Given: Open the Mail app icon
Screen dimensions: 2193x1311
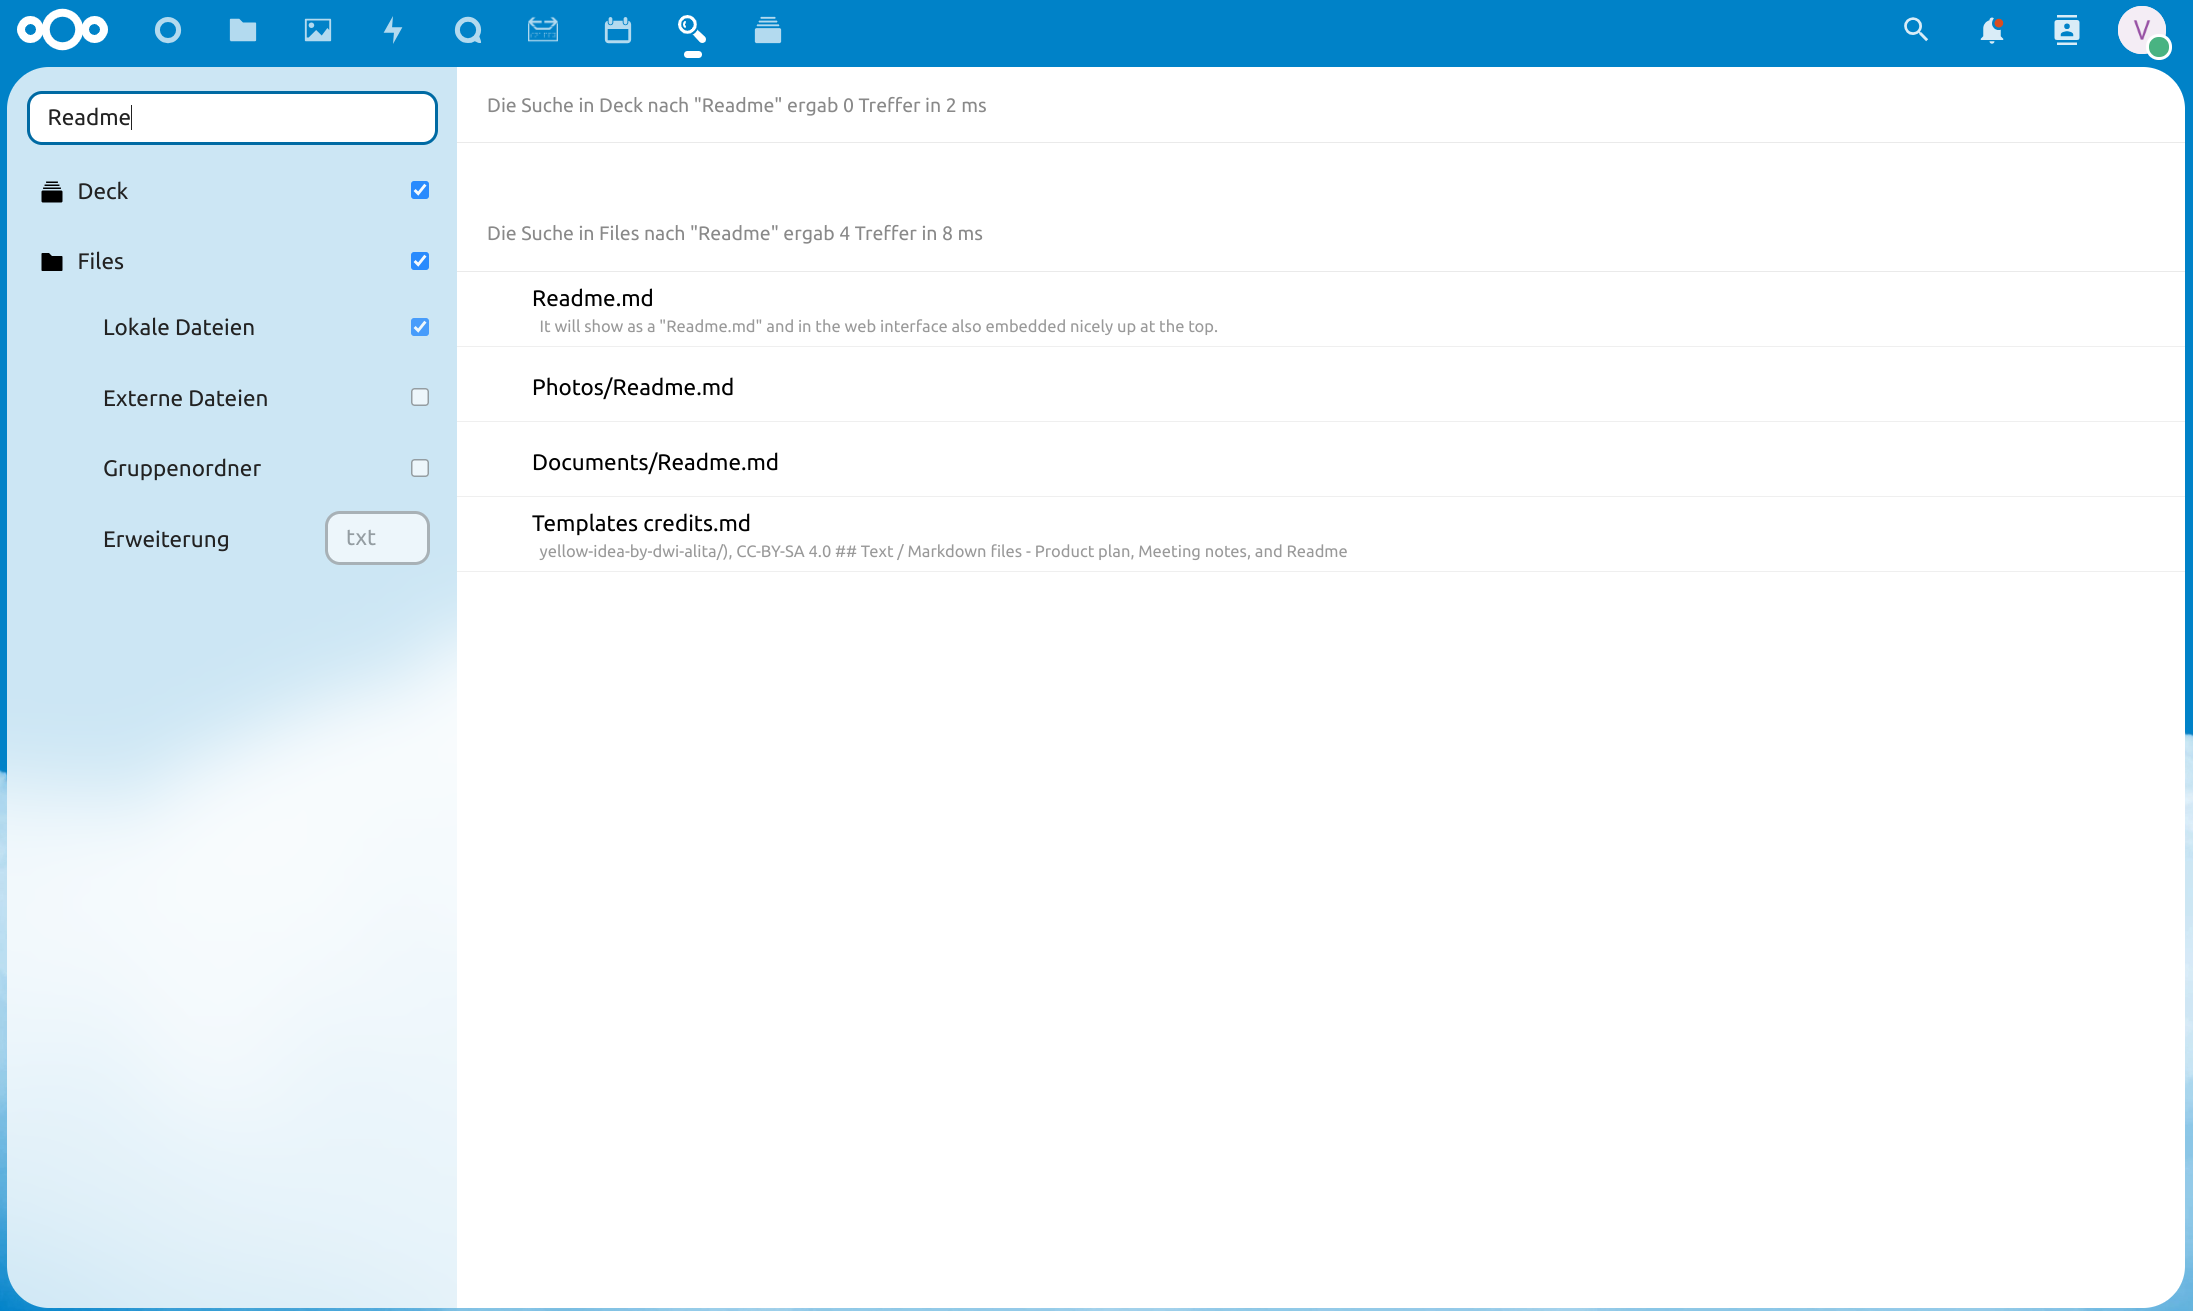Looking at the screenshot, I should (x=543, y=30).
